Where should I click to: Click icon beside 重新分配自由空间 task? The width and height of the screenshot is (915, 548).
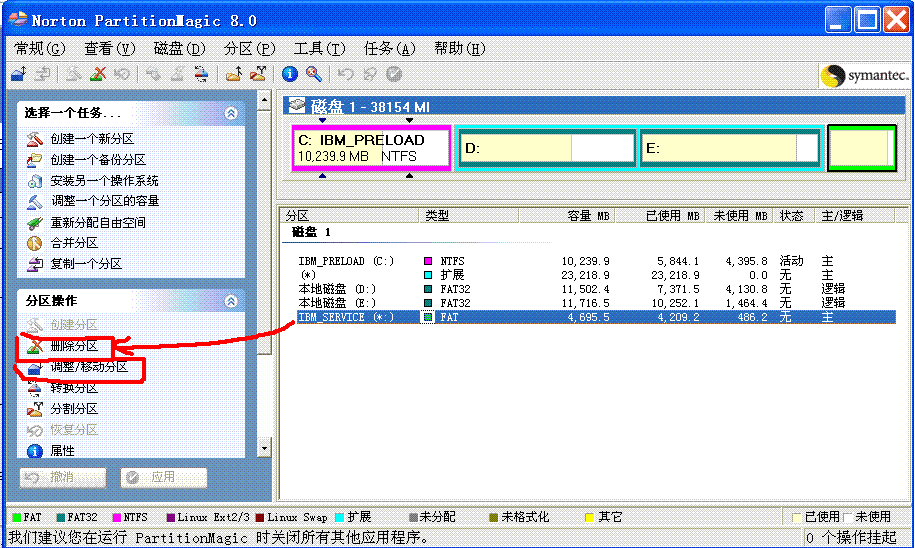(x=34, y=222)
